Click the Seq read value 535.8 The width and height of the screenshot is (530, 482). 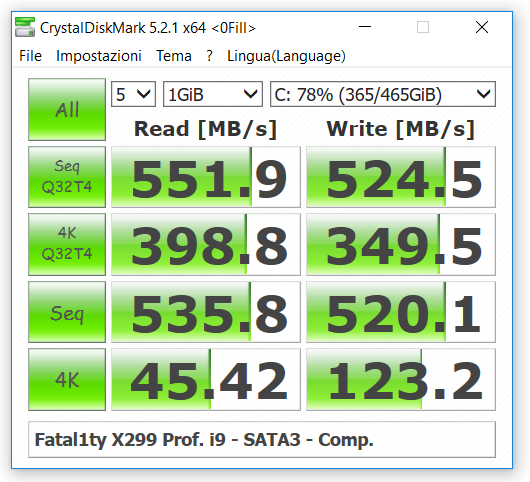pos(206,312)
